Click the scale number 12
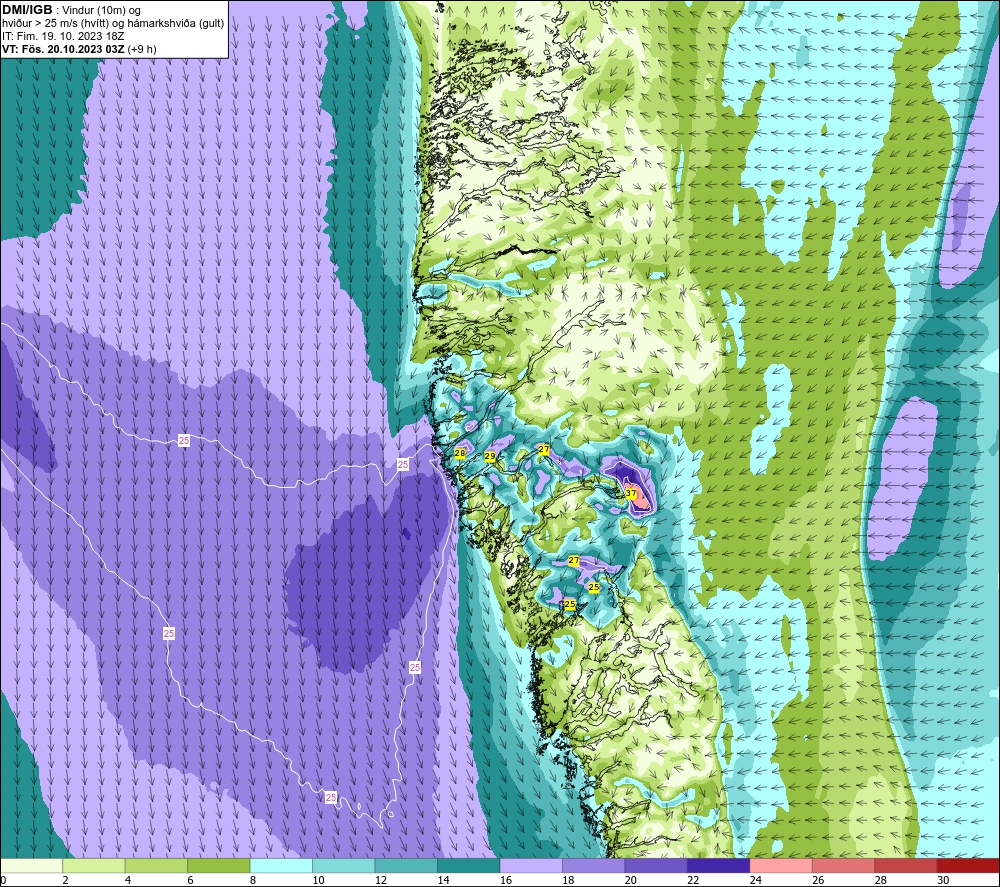The image size is (1000, 887). click(381, 880)
